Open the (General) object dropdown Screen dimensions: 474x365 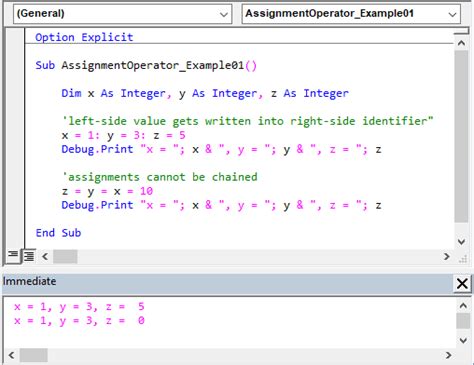point(122,14)
